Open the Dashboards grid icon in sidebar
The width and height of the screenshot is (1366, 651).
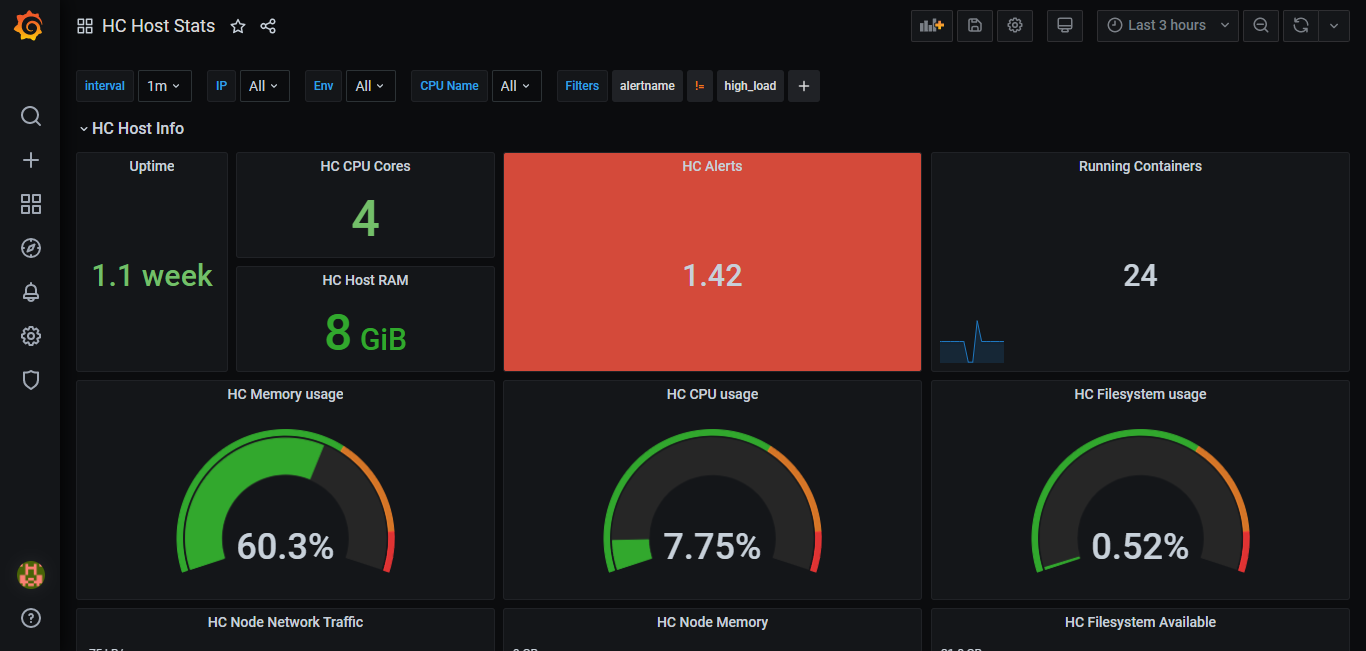[x=31, y=204]
